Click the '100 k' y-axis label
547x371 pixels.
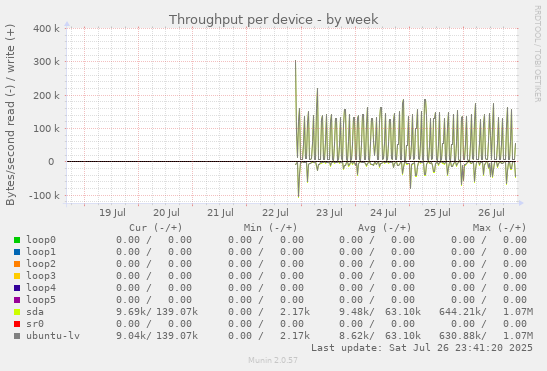click(x=46, y=128)
